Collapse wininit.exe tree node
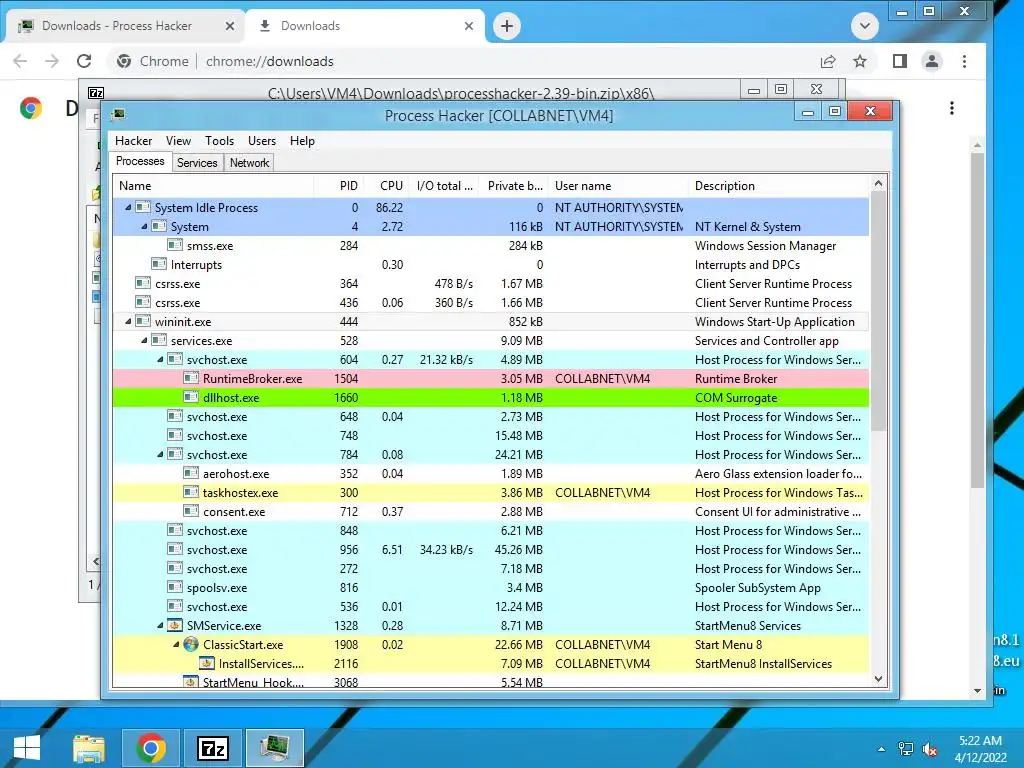 [x=128, y=321]
